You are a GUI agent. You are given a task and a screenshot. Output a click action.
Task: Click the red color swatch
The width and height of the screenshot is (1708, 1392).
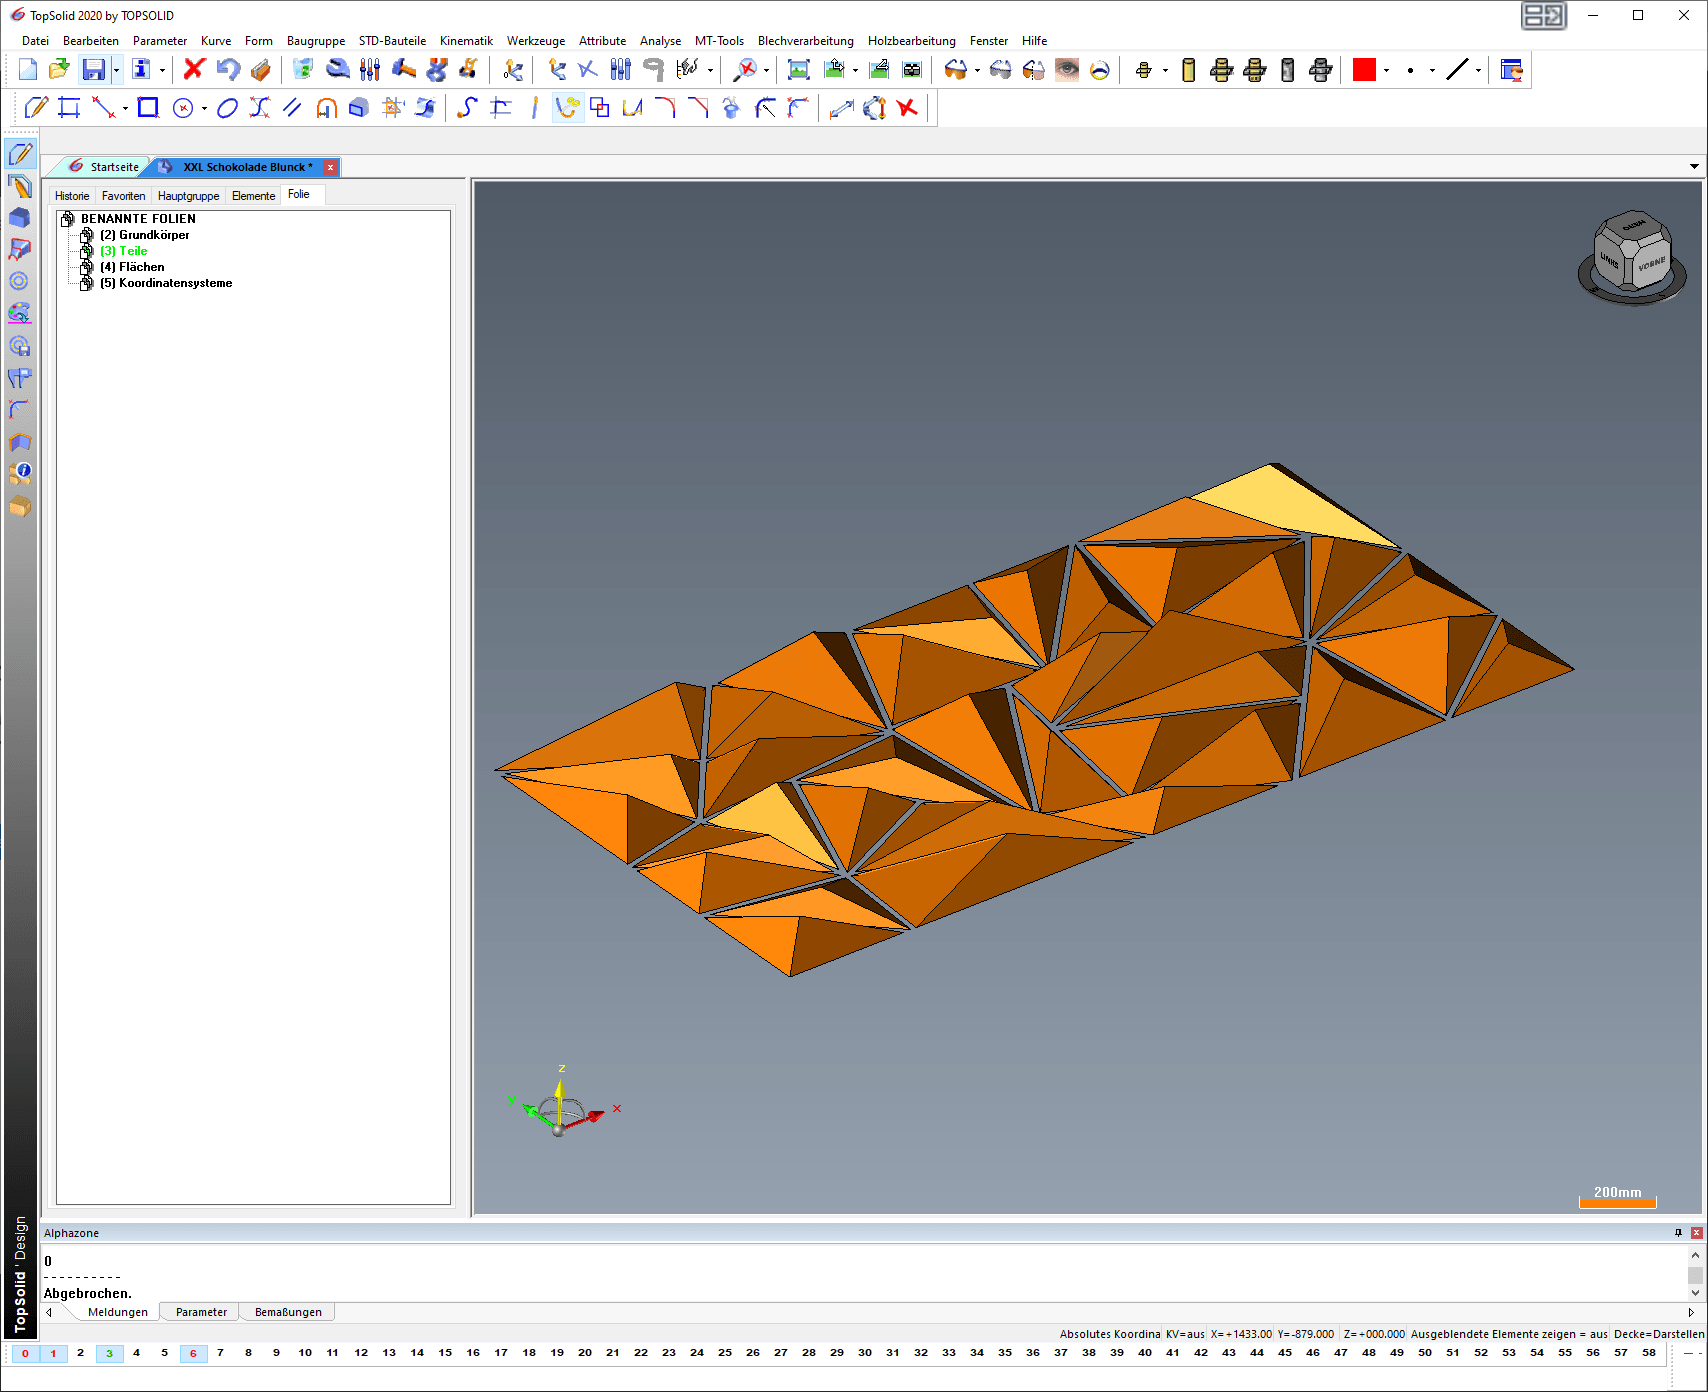pos(1364,69)
